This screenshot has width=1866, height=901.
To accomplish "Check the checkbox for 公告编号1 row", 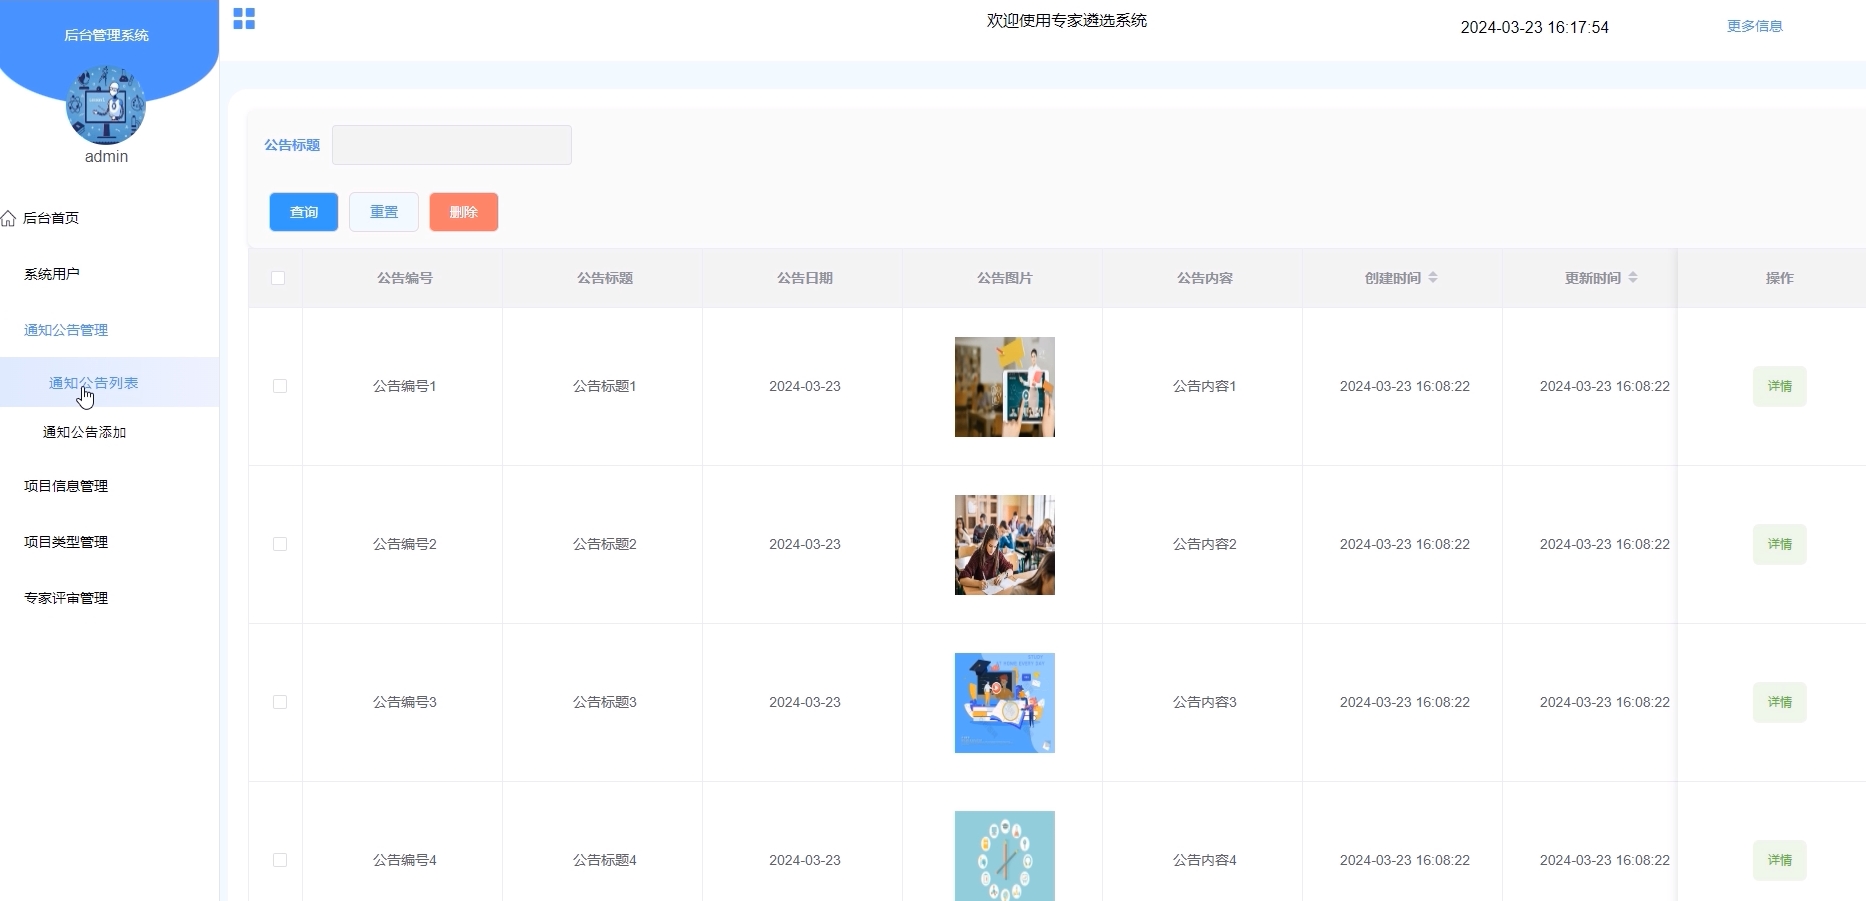I will point(280,386).
